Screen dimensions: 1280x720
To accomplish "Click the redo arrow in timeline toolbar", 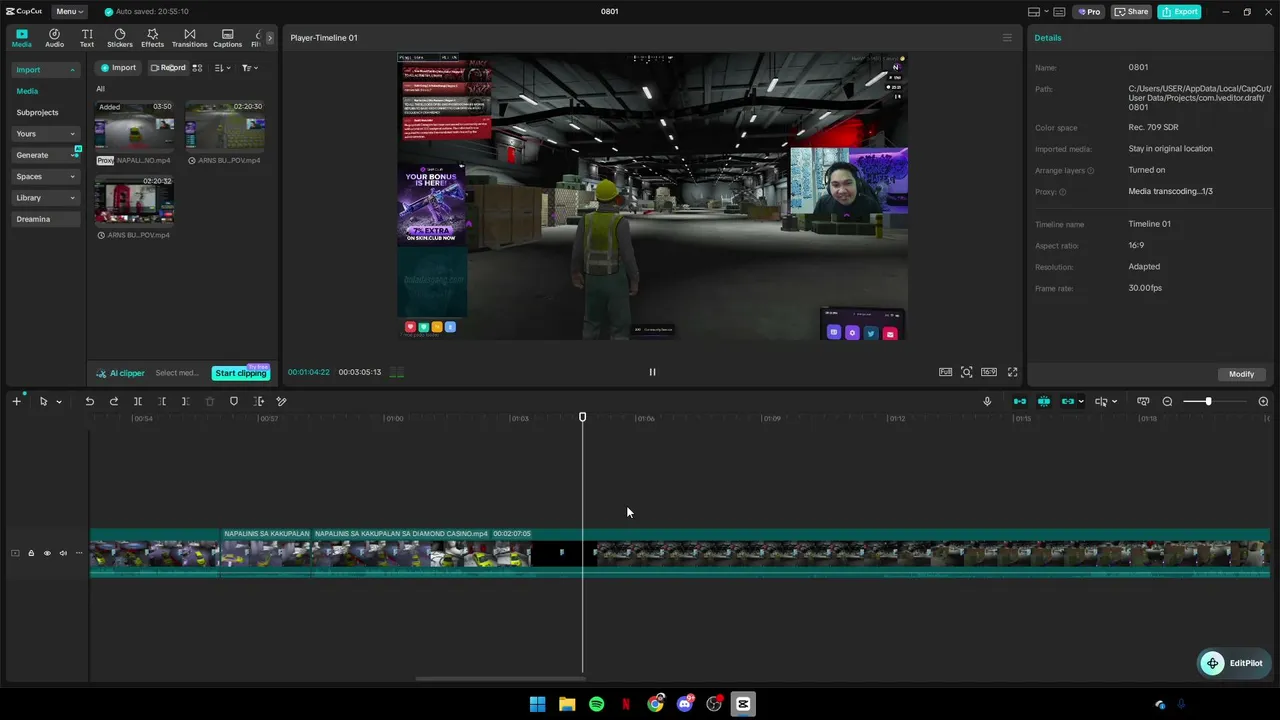I will 113,401.
